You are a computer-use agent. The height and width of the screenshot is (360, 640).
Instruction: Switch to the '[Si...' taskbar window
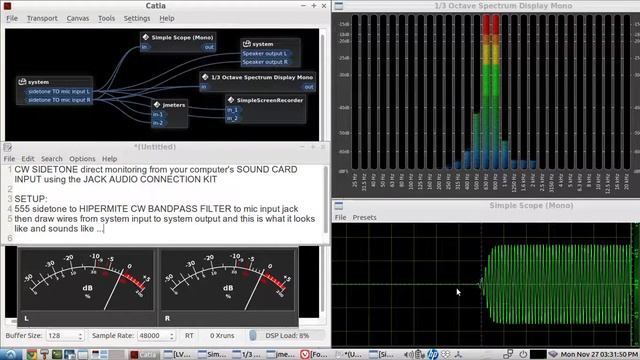tap(383, 354)
